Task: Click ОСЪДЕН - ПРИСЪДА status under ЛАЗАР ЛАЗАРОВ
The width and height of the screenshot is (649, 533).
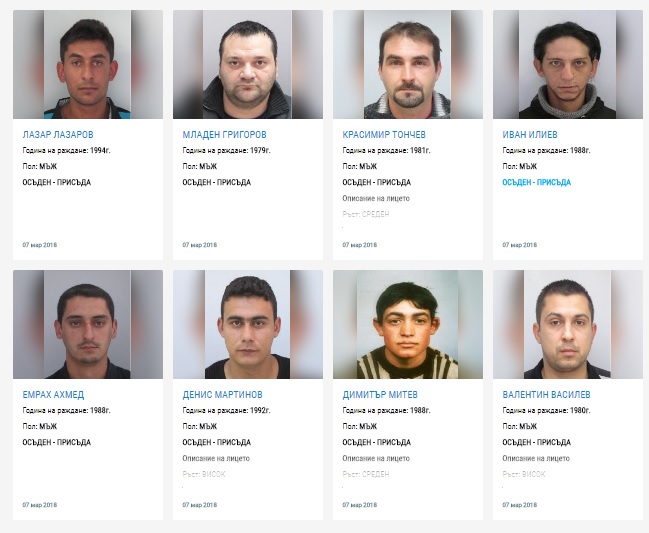Action: 57,182
